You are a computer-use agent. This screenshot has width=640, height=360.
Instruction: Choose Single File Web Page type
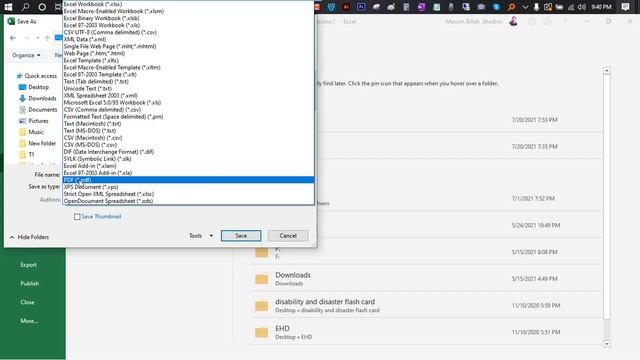[x=188, y=46]
